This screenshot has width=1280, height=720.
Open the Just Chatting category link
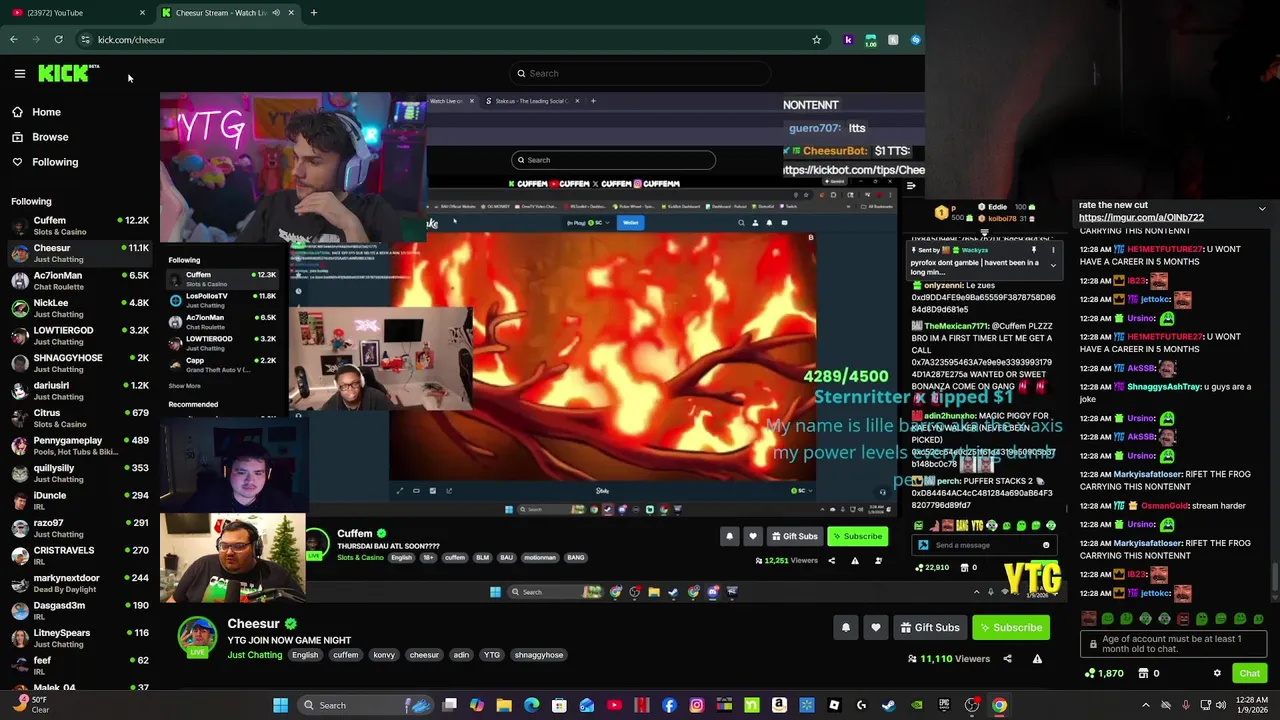(255, 655)
